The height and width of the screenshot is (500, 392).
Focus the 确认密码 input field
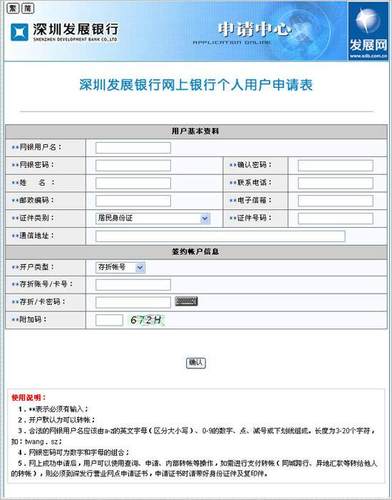point(335,165)
